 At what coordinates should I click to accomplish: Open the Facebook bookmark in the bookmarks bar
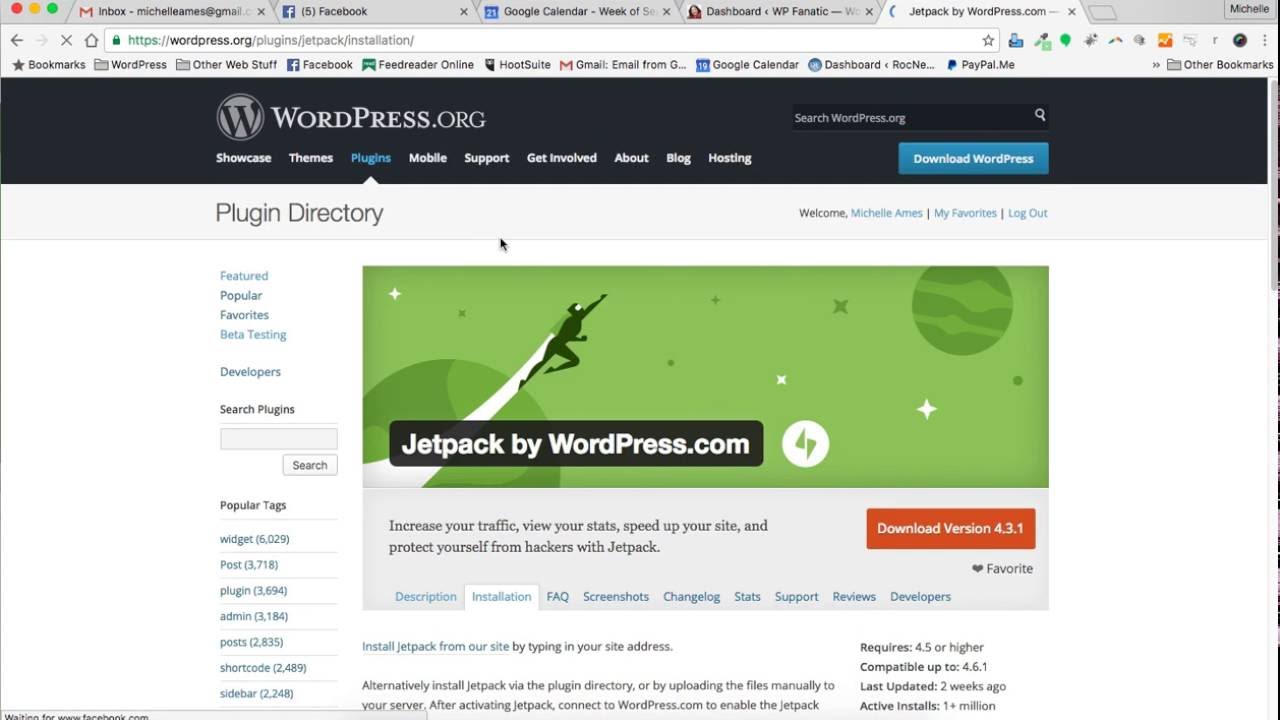pos(319,65)
